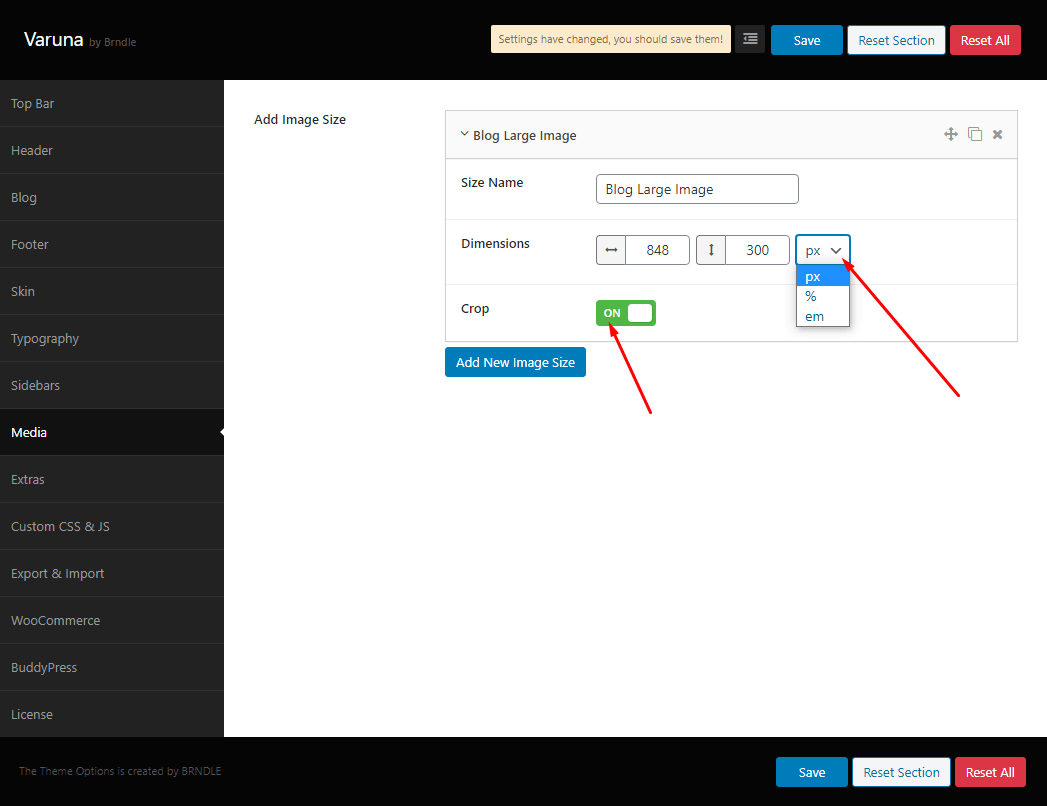Click the Size Name field label
1047x806 pixels.
coord(492,182)
